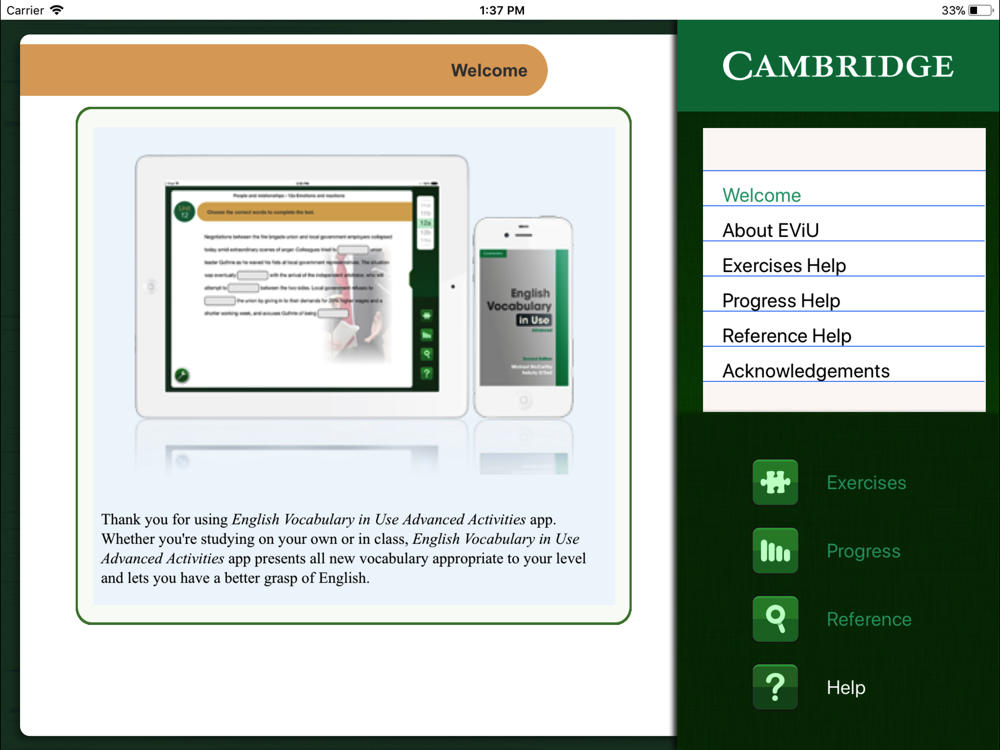The width and height of the screenshot is (1000, 750).
Task: Tap the Carrier label in status bar
Action: tap(25, 10)
